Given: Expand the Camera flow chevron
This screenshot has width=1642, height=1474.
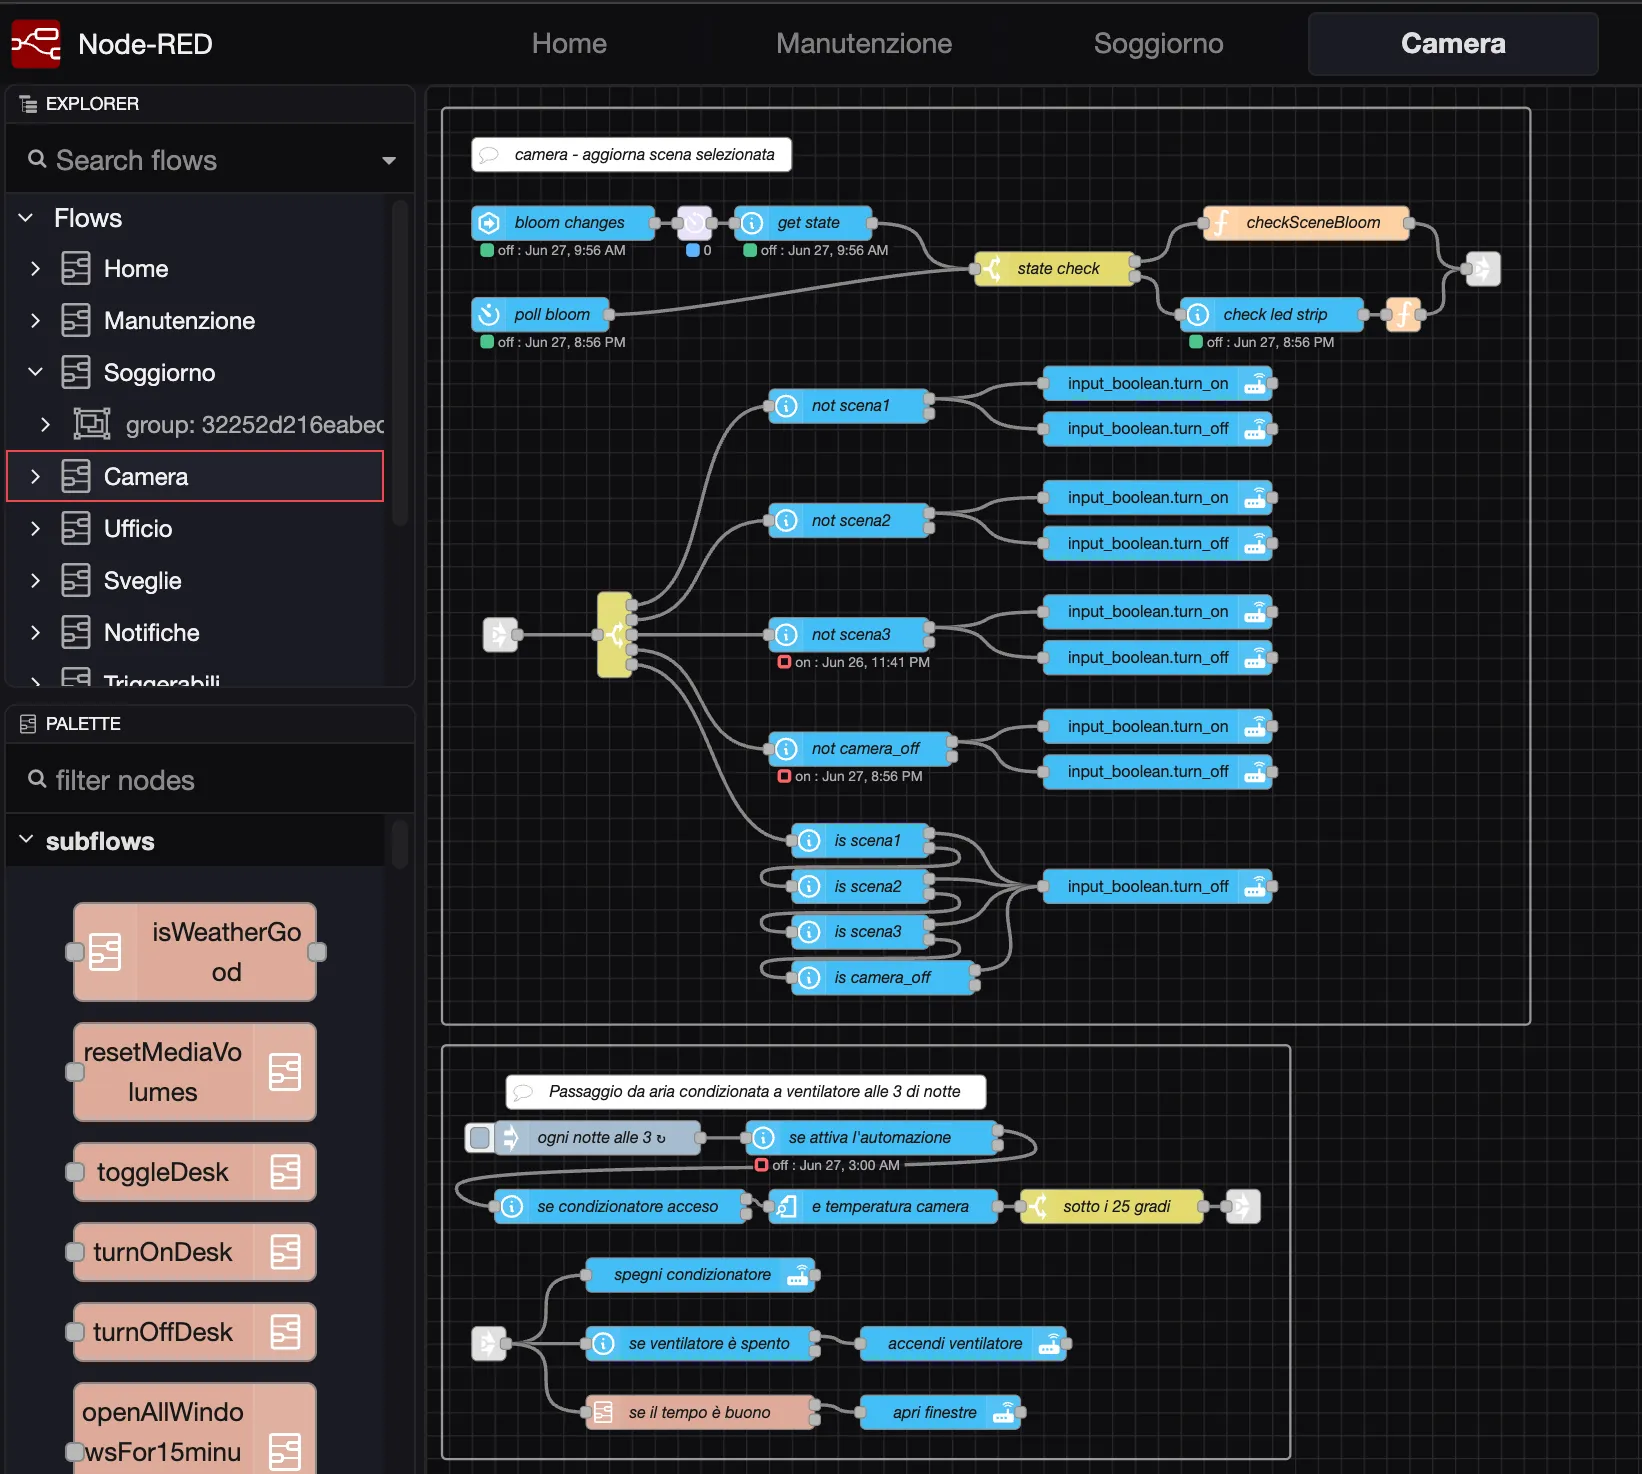Looking at the screenshot, I should [x=35, y=477].
